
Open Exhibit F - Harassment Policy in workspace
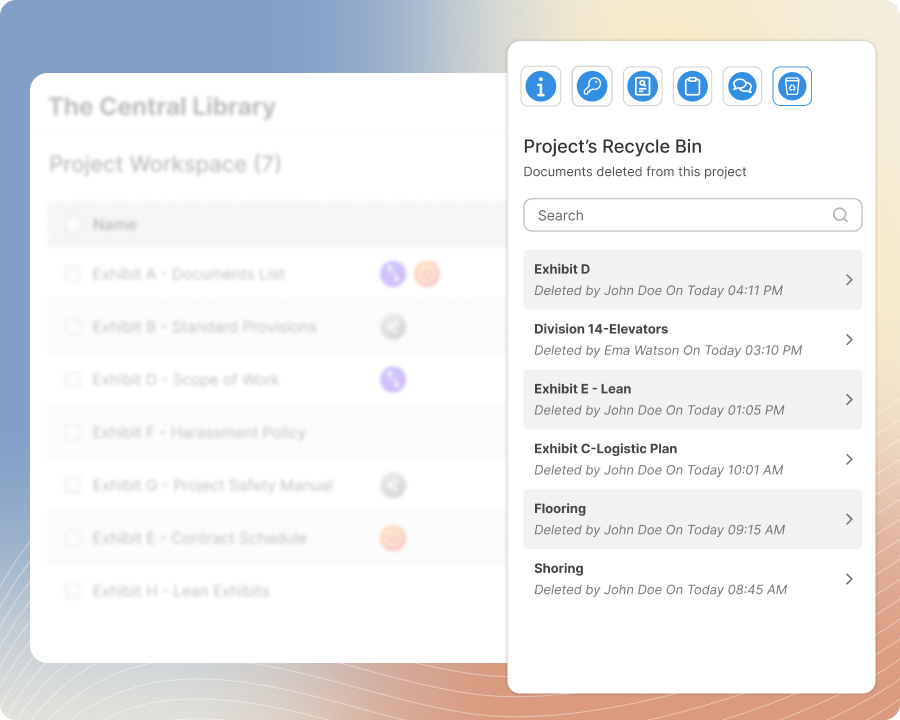pyautogui.click(x=199, y=432)
